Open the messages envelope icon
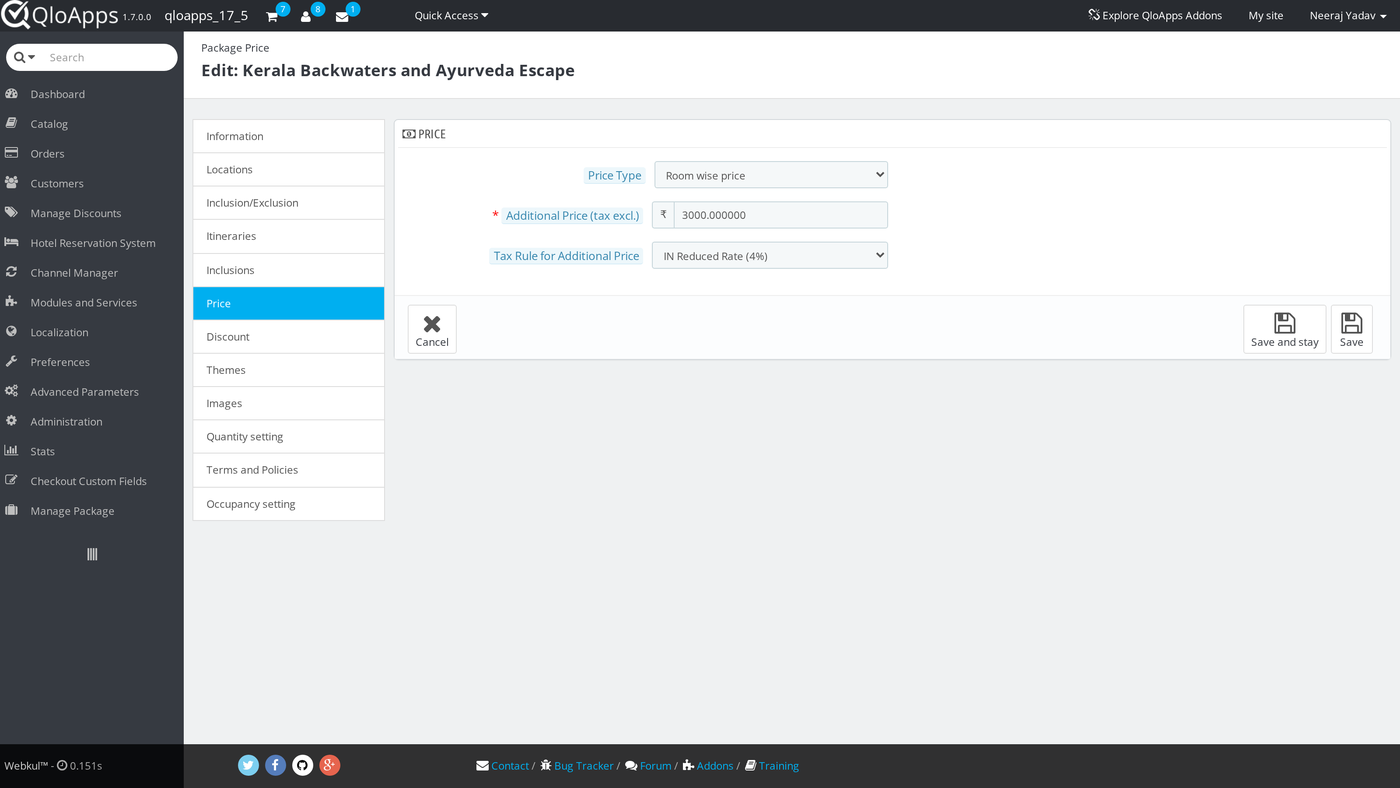This screenshot has height=788, width=1400. click(x=342, y=16)
